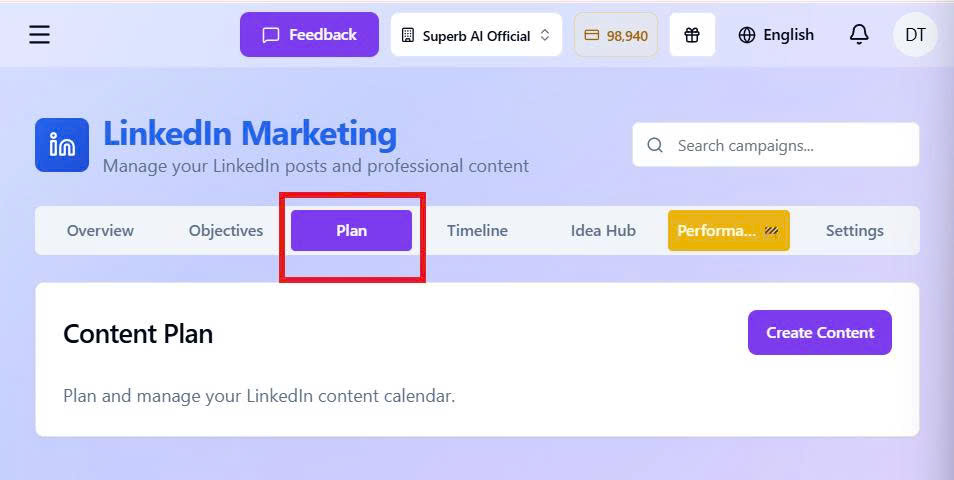Focus the Search campaigns input field
This screenshot has width=954, height=480.
click(790, 145)
